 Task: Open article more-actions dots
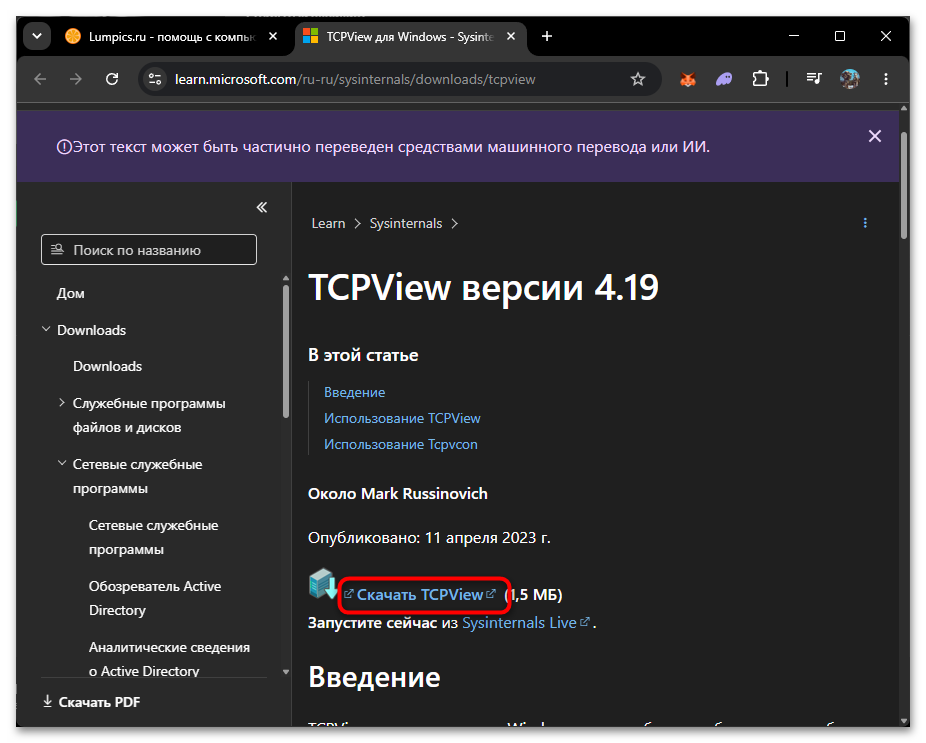pos(865,223)
